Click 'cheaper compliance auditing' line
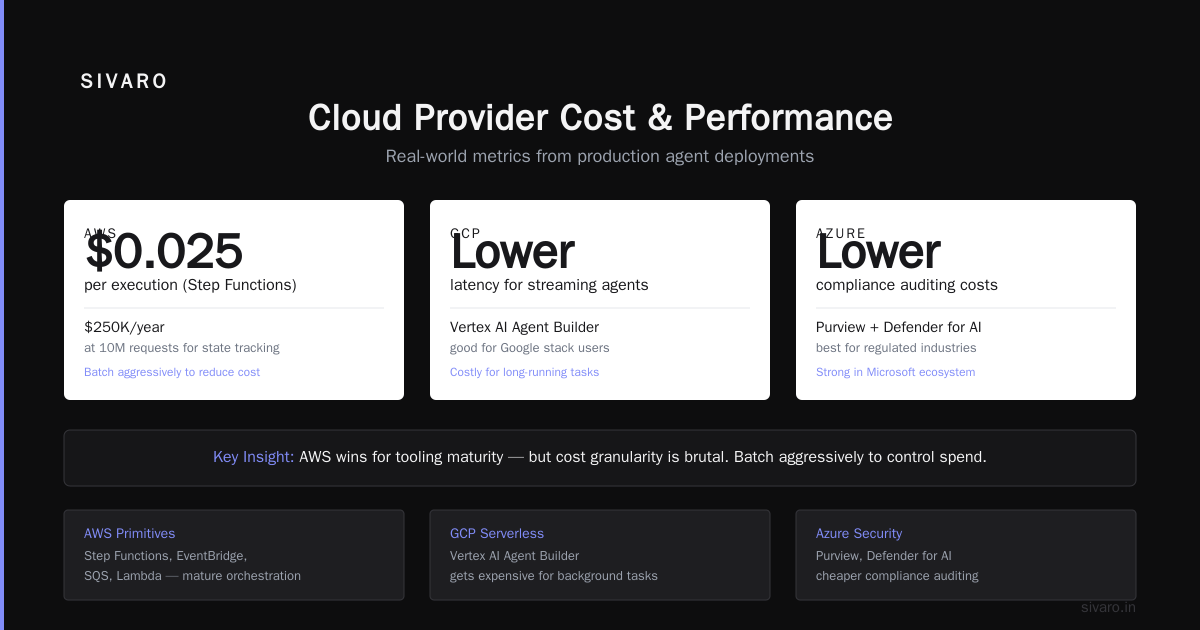 pyautogui.click(x=897, y=576)
